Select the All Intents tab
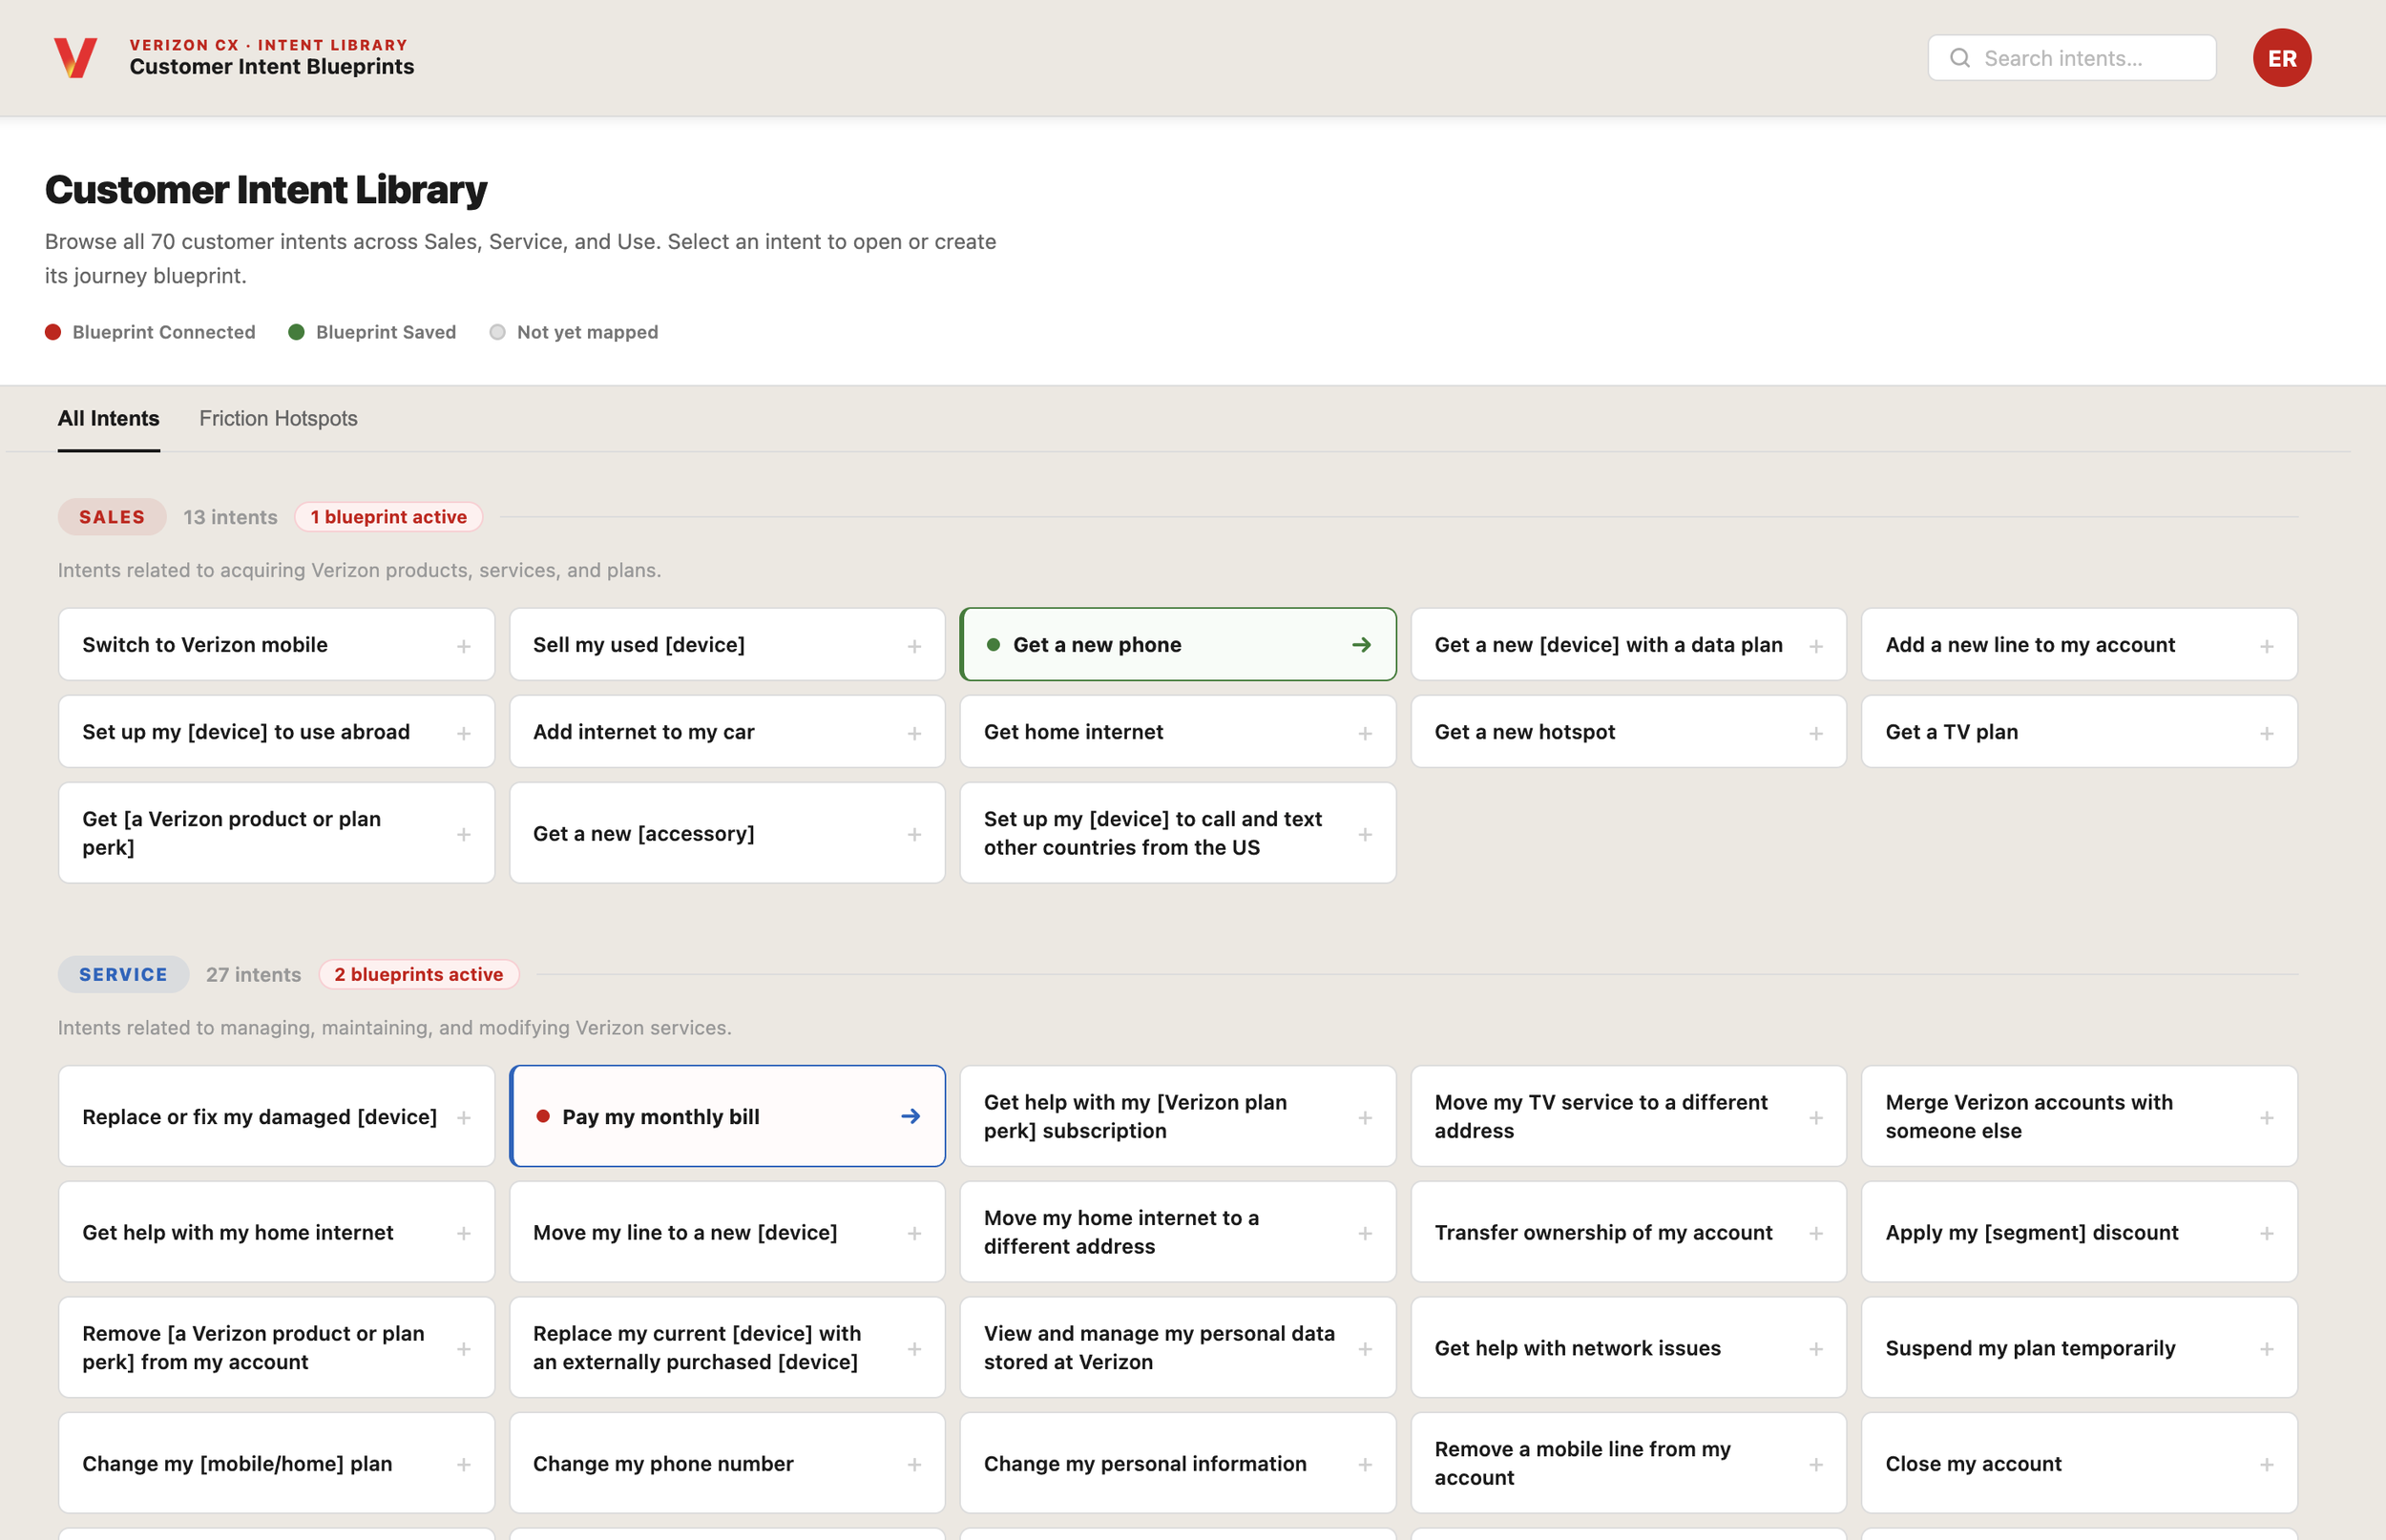Image resolution: width=2386 pixels, height=1540 pixels. 108,418
